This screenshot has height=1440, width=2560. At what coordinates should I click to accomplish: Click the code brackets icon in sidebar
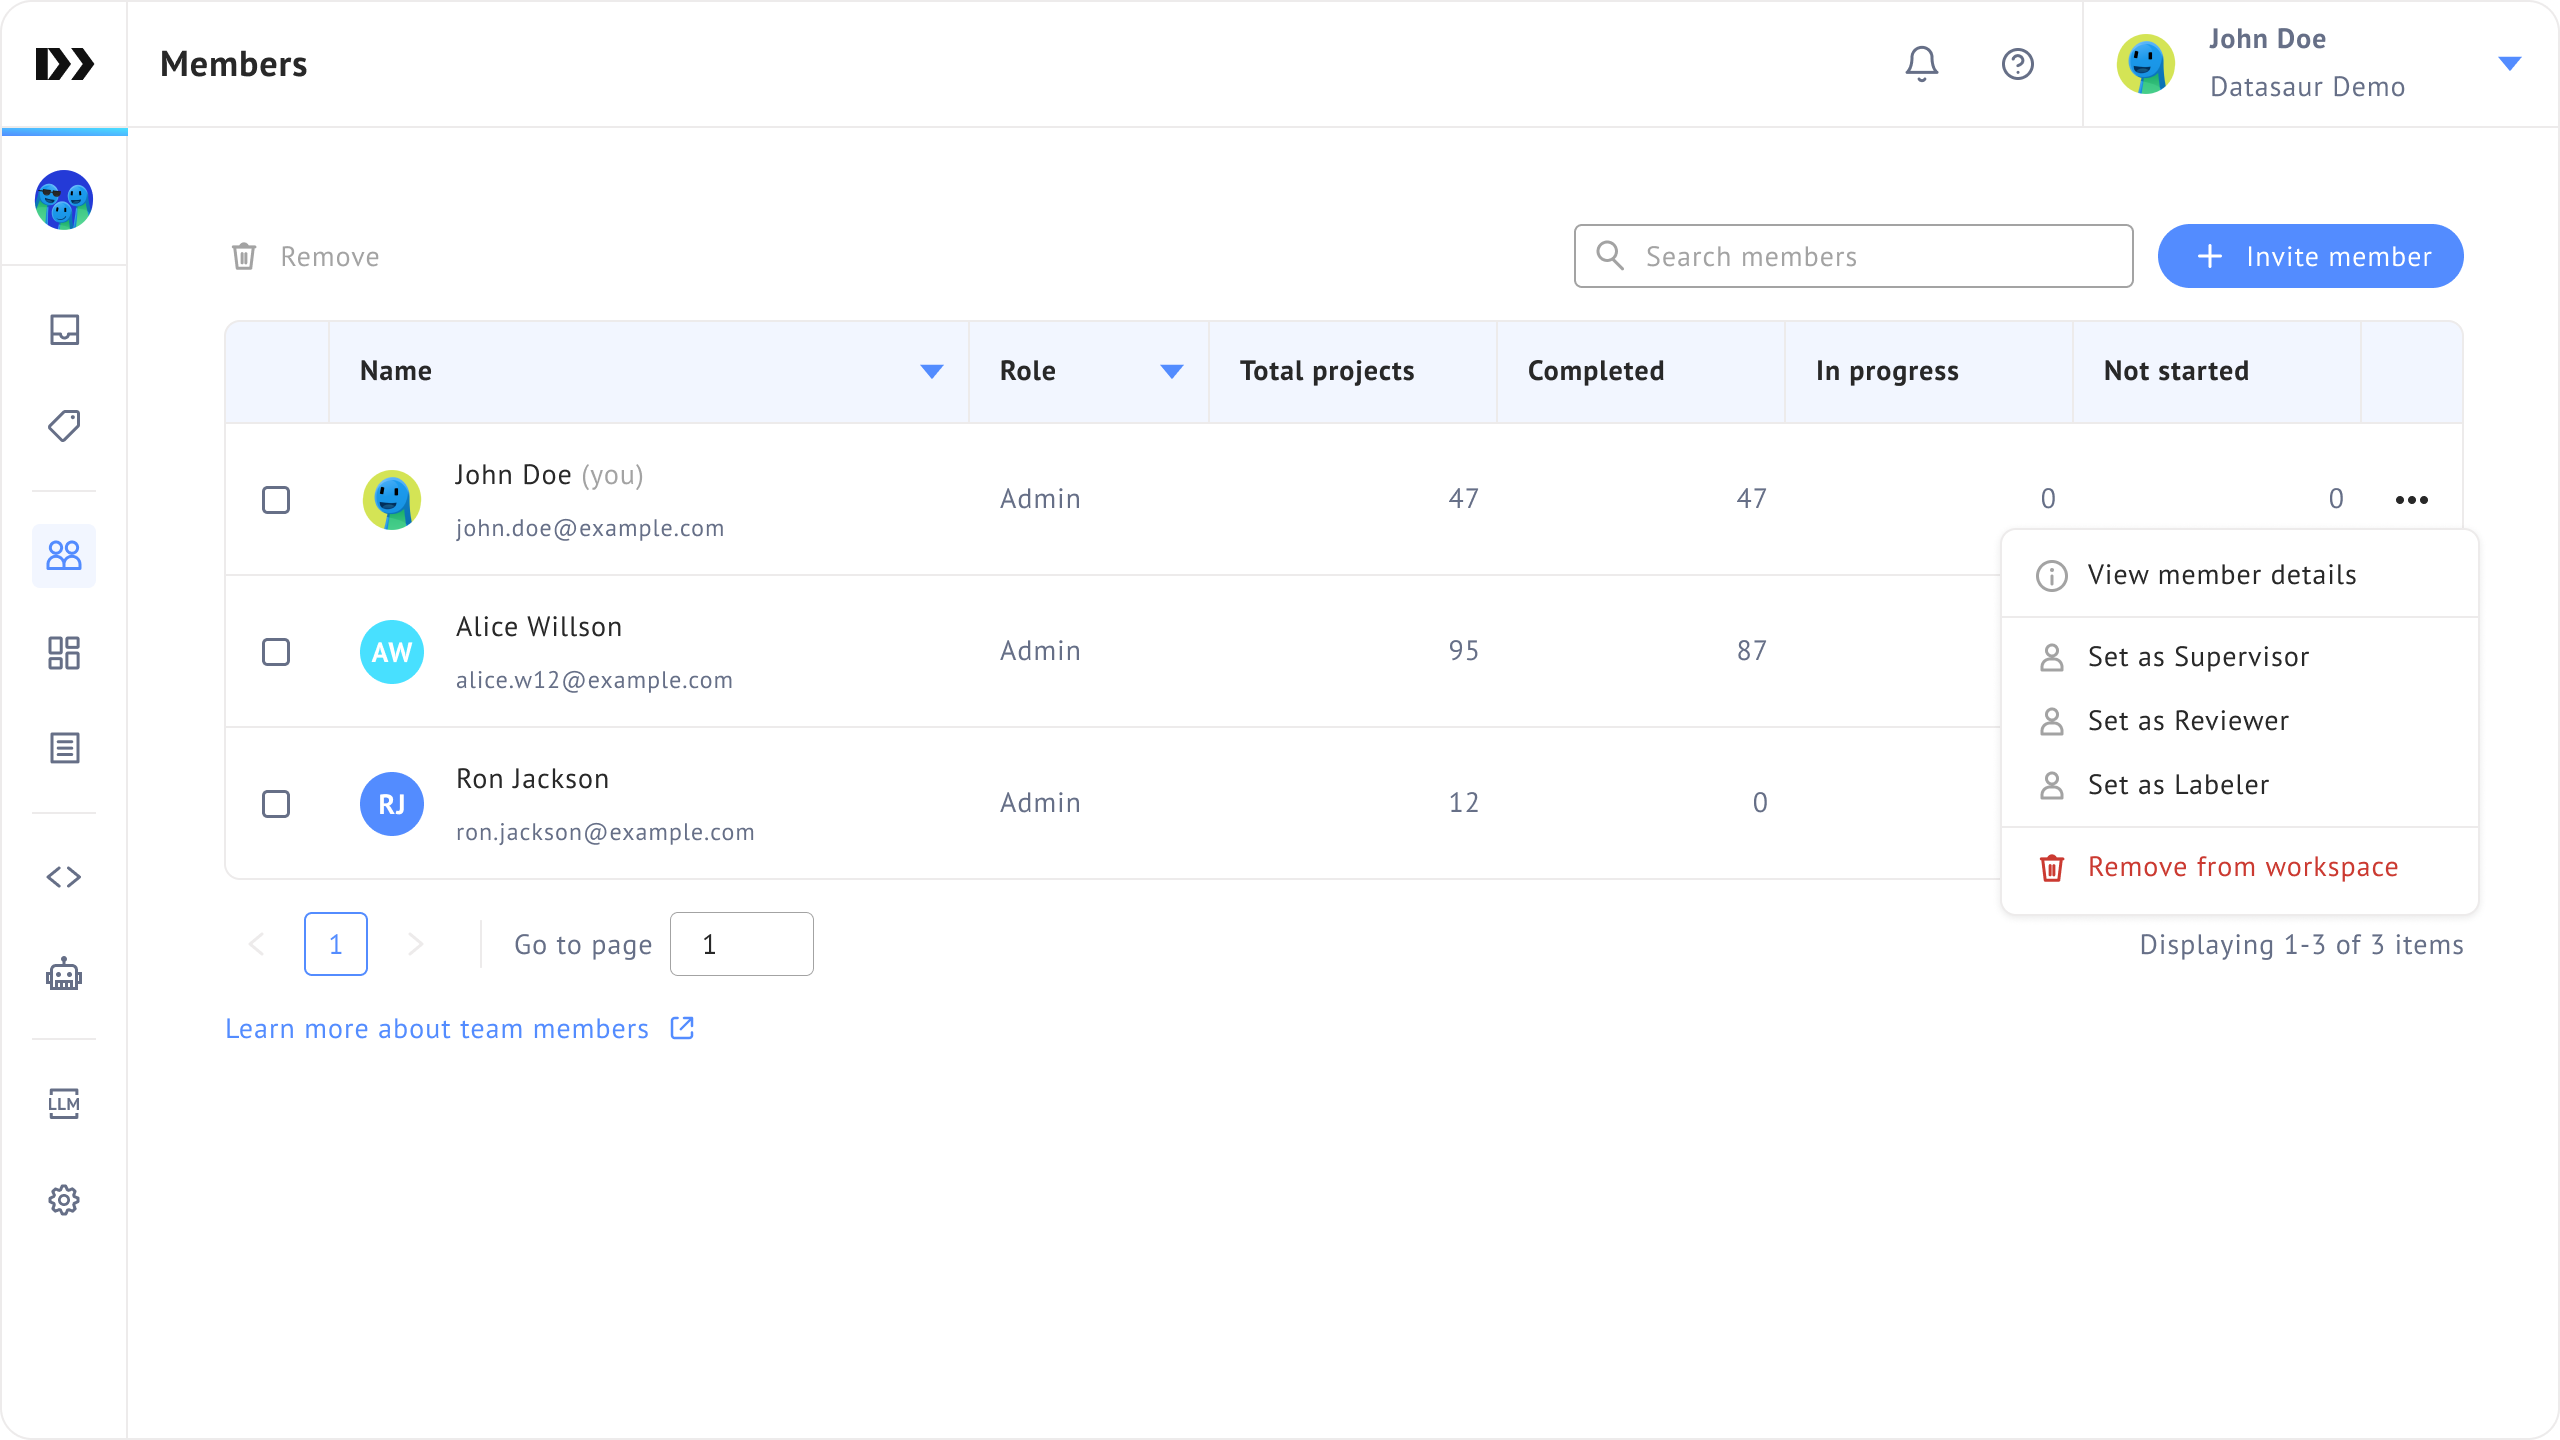coord(64,877)
